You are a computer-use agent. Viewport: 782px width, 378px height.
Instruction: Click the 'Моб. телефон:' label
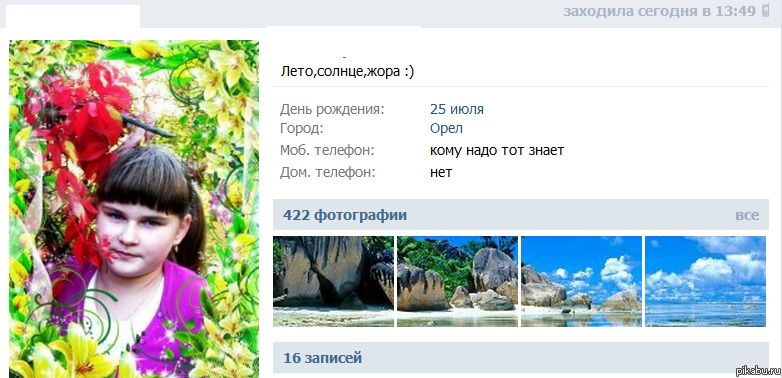[x=327, y=151]
